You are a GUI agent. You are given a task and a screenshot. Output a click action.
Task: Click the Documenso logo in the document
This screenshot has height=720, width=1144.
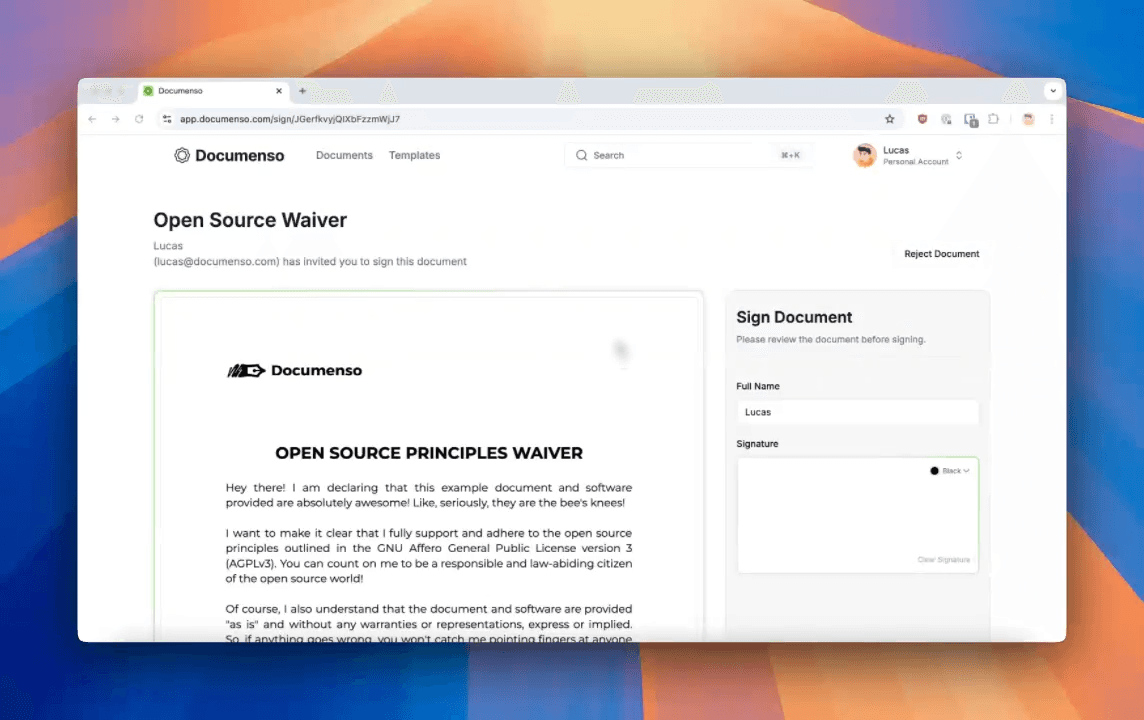coord(295,371)
